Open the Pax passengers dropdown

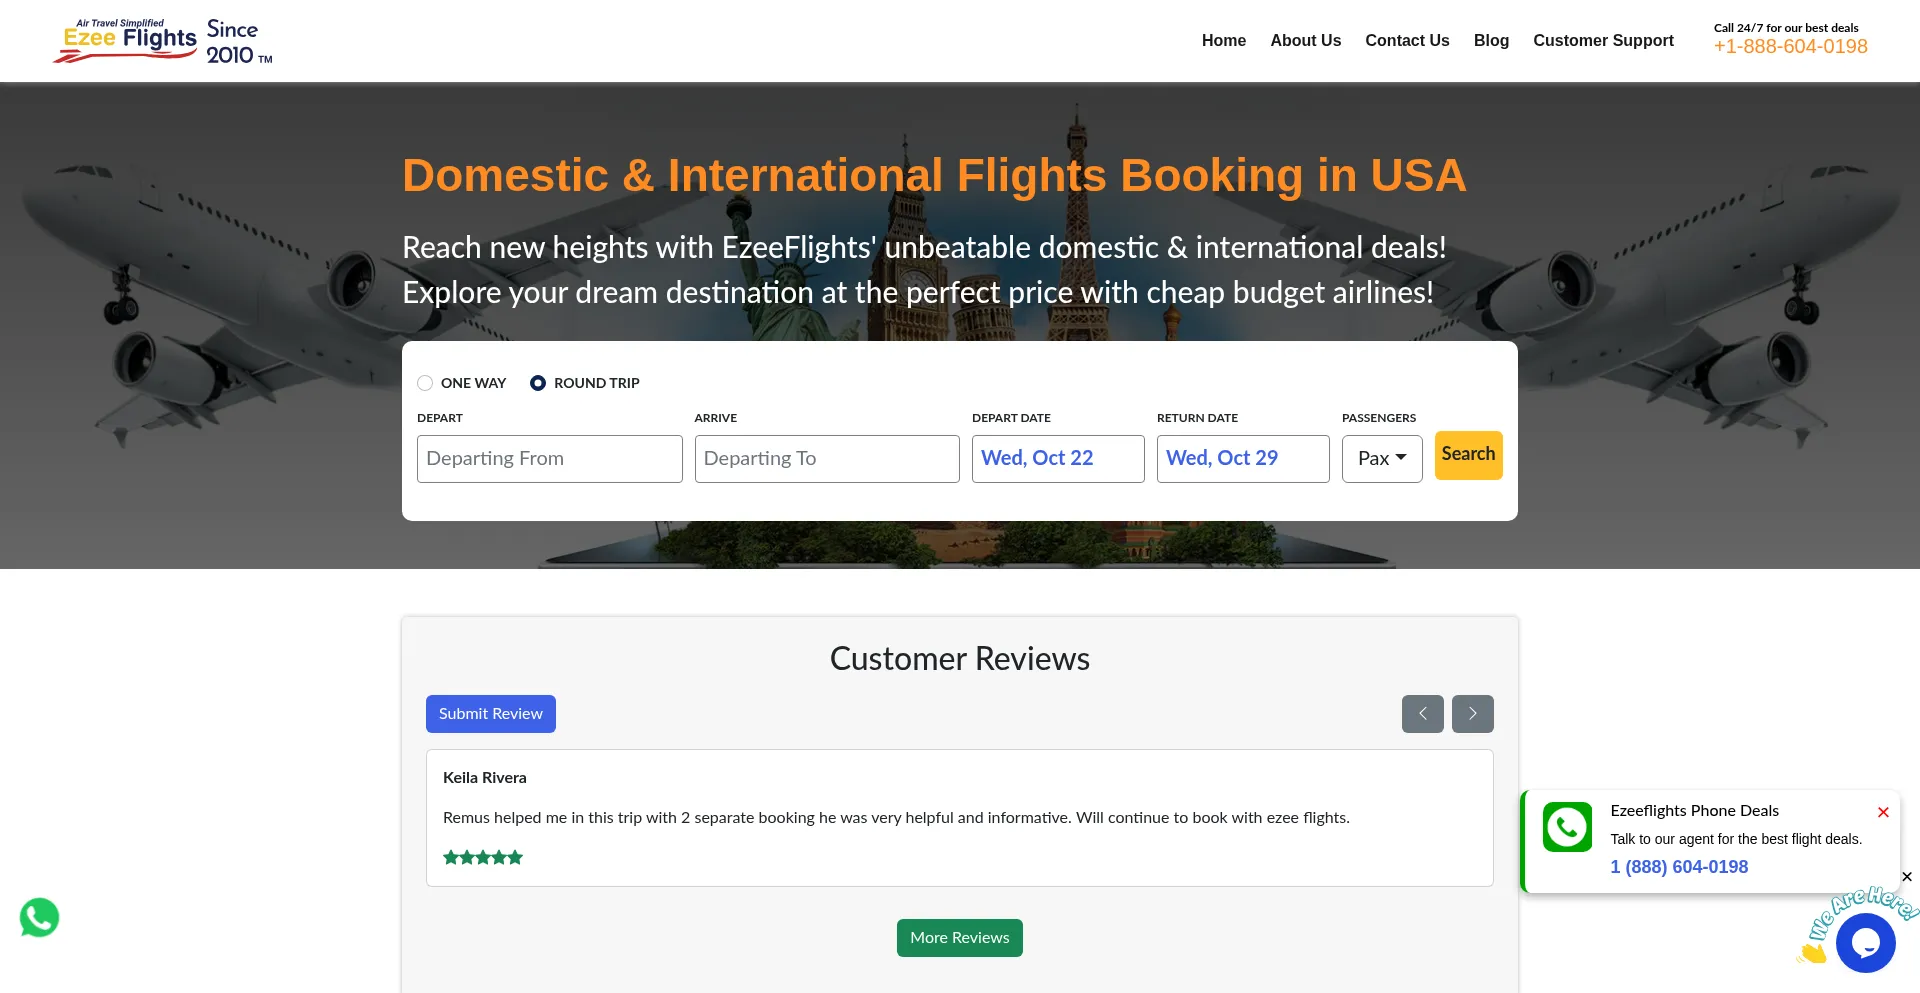[x=1381, y=459]
